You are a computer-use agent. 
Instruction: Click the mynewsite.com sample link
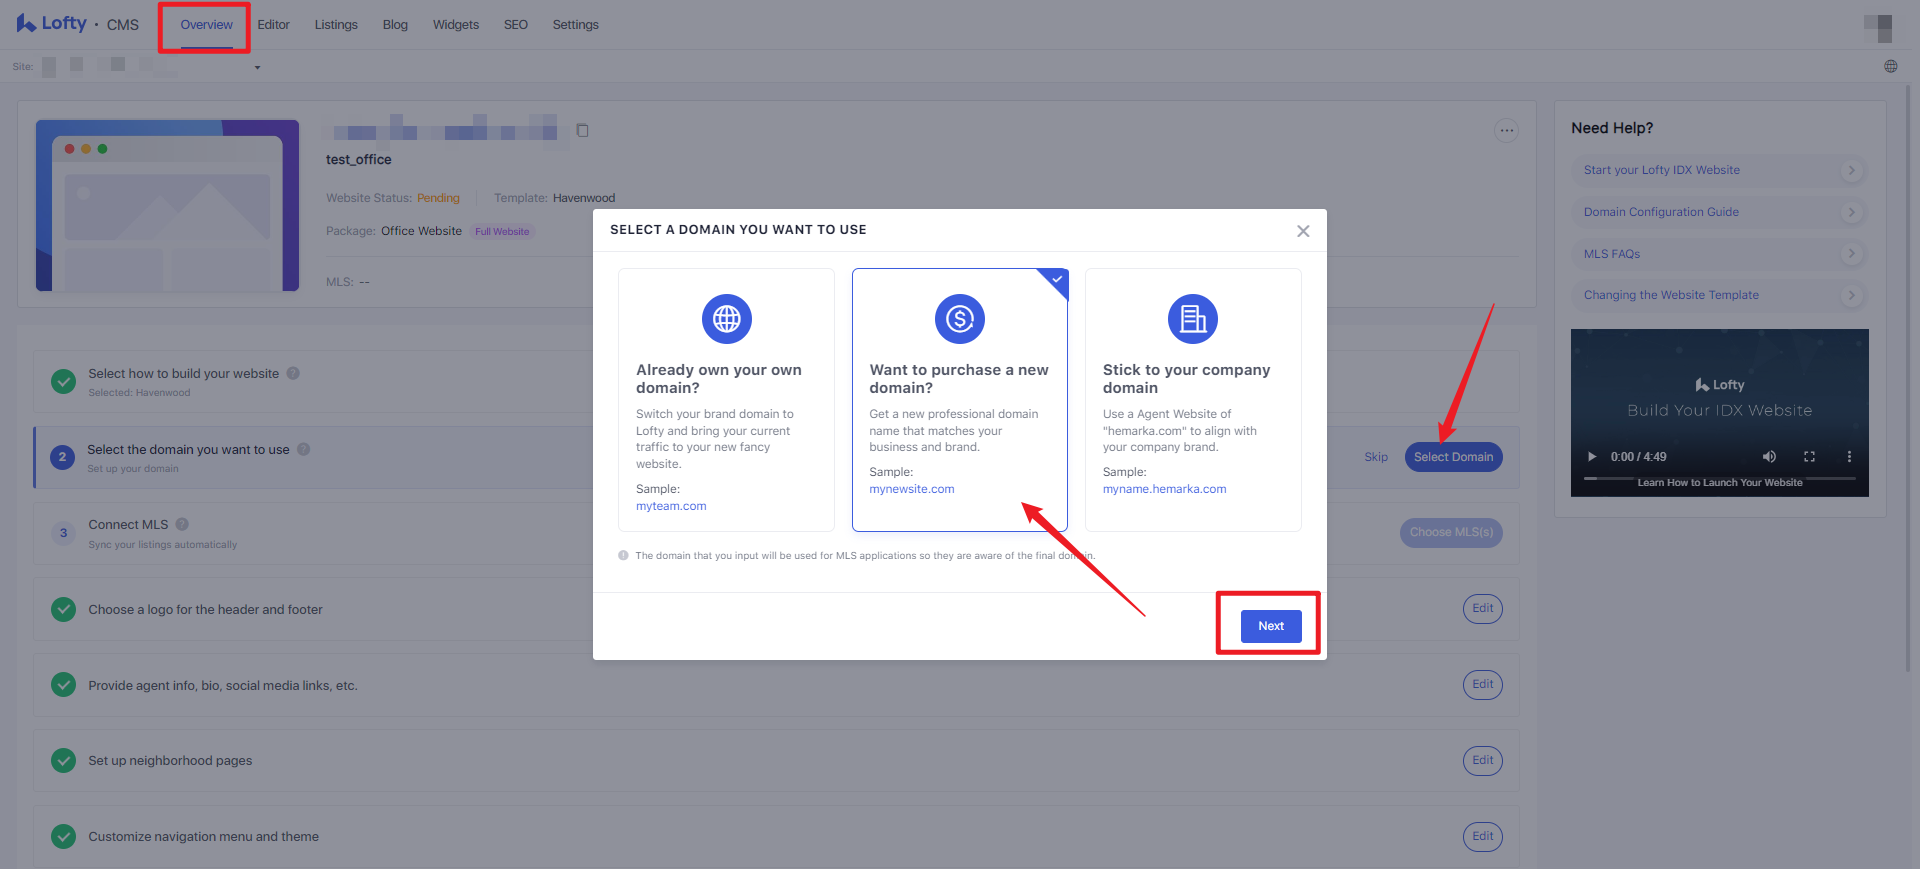click(912, 489)
